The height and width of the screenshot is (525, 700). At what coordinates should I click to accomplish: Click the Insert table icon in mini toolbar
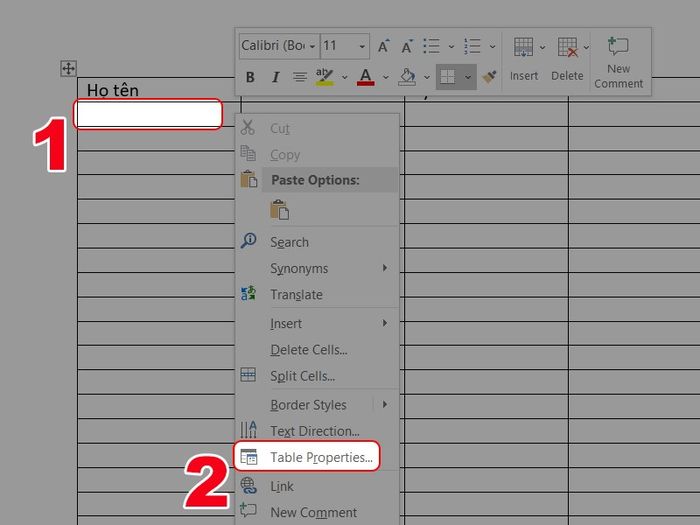[x=523, y=47]
